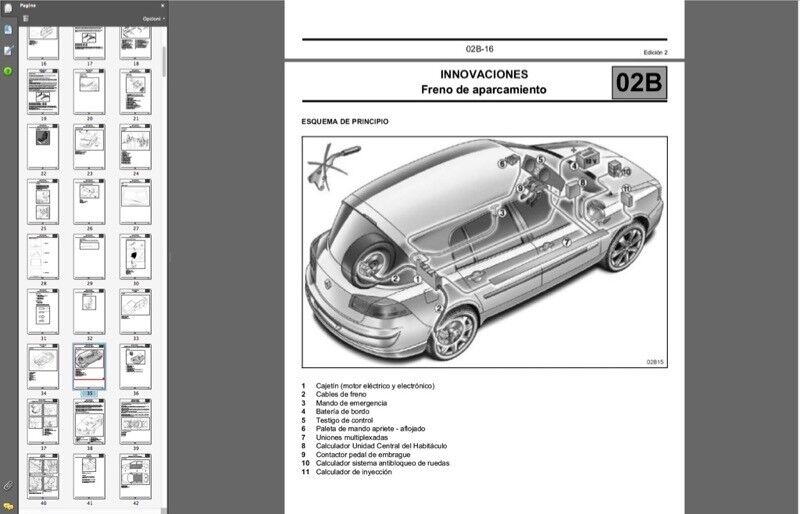
Task: Open the Bookmarks panel icon
Action: (x=8, y=30)
